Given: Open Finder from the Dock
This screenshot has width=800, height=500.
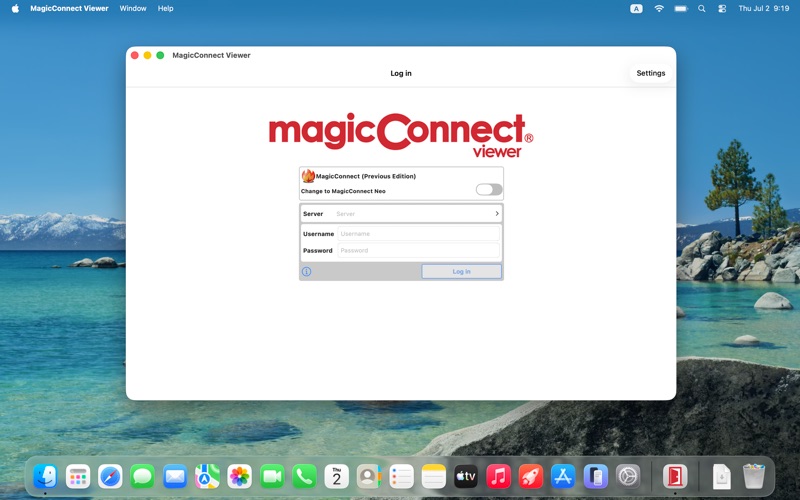Looking at the screenshot, I should [x=45, y=477].
